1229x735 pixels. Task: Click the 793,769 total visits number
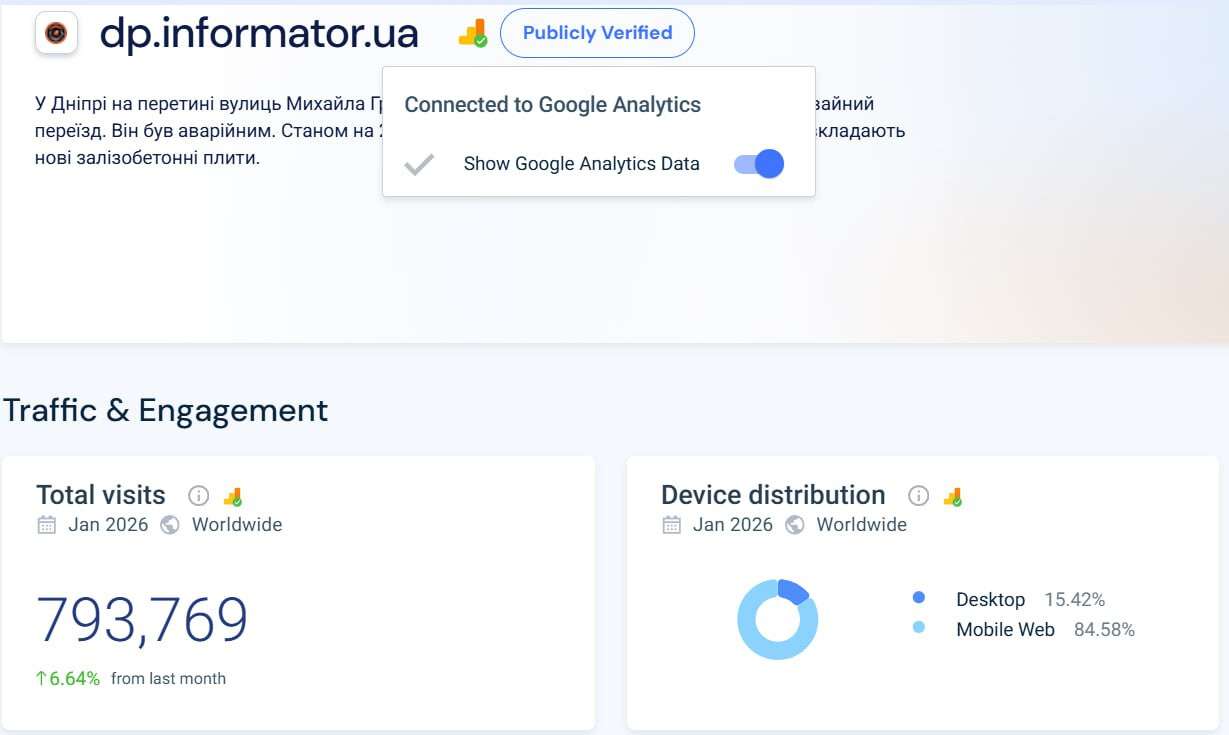pos(142,620)
